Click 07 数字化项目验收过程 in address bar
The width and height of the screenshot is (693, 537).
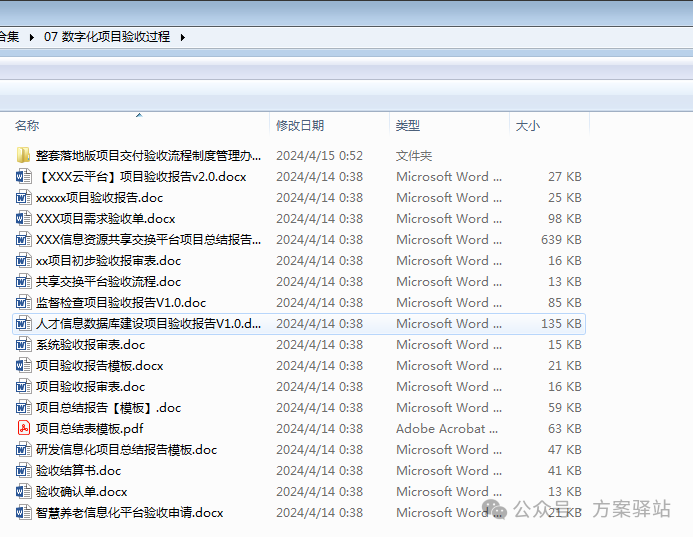[107, 37]
